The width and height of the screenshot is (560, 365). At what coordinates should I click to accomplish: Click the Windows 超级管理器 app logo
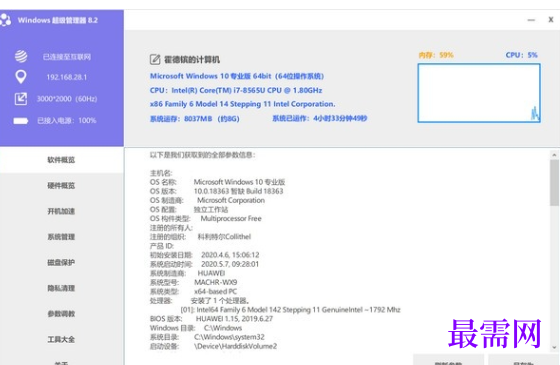point(5,20)
